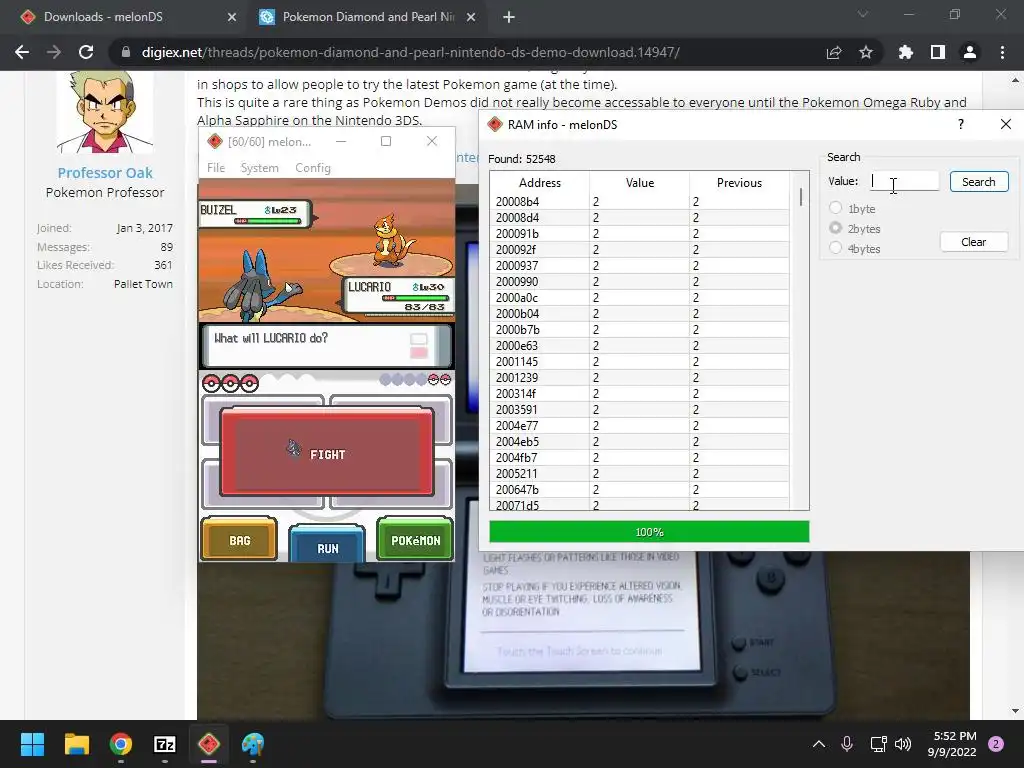Open the melonDS Config menu
This screenshot has width=1024, height=768.
313,168
